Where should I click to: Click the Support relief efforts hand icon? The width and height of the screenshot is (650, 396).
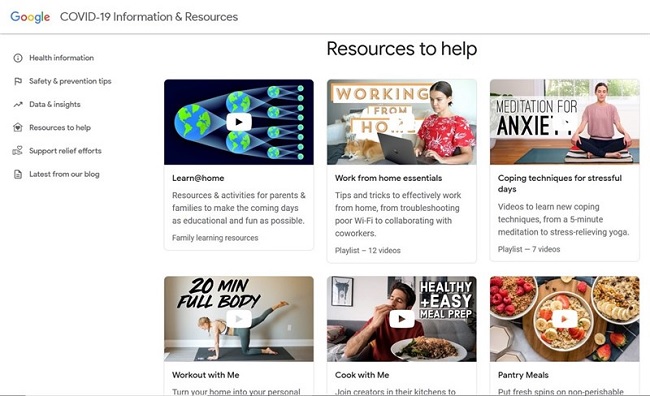[17, 151]
